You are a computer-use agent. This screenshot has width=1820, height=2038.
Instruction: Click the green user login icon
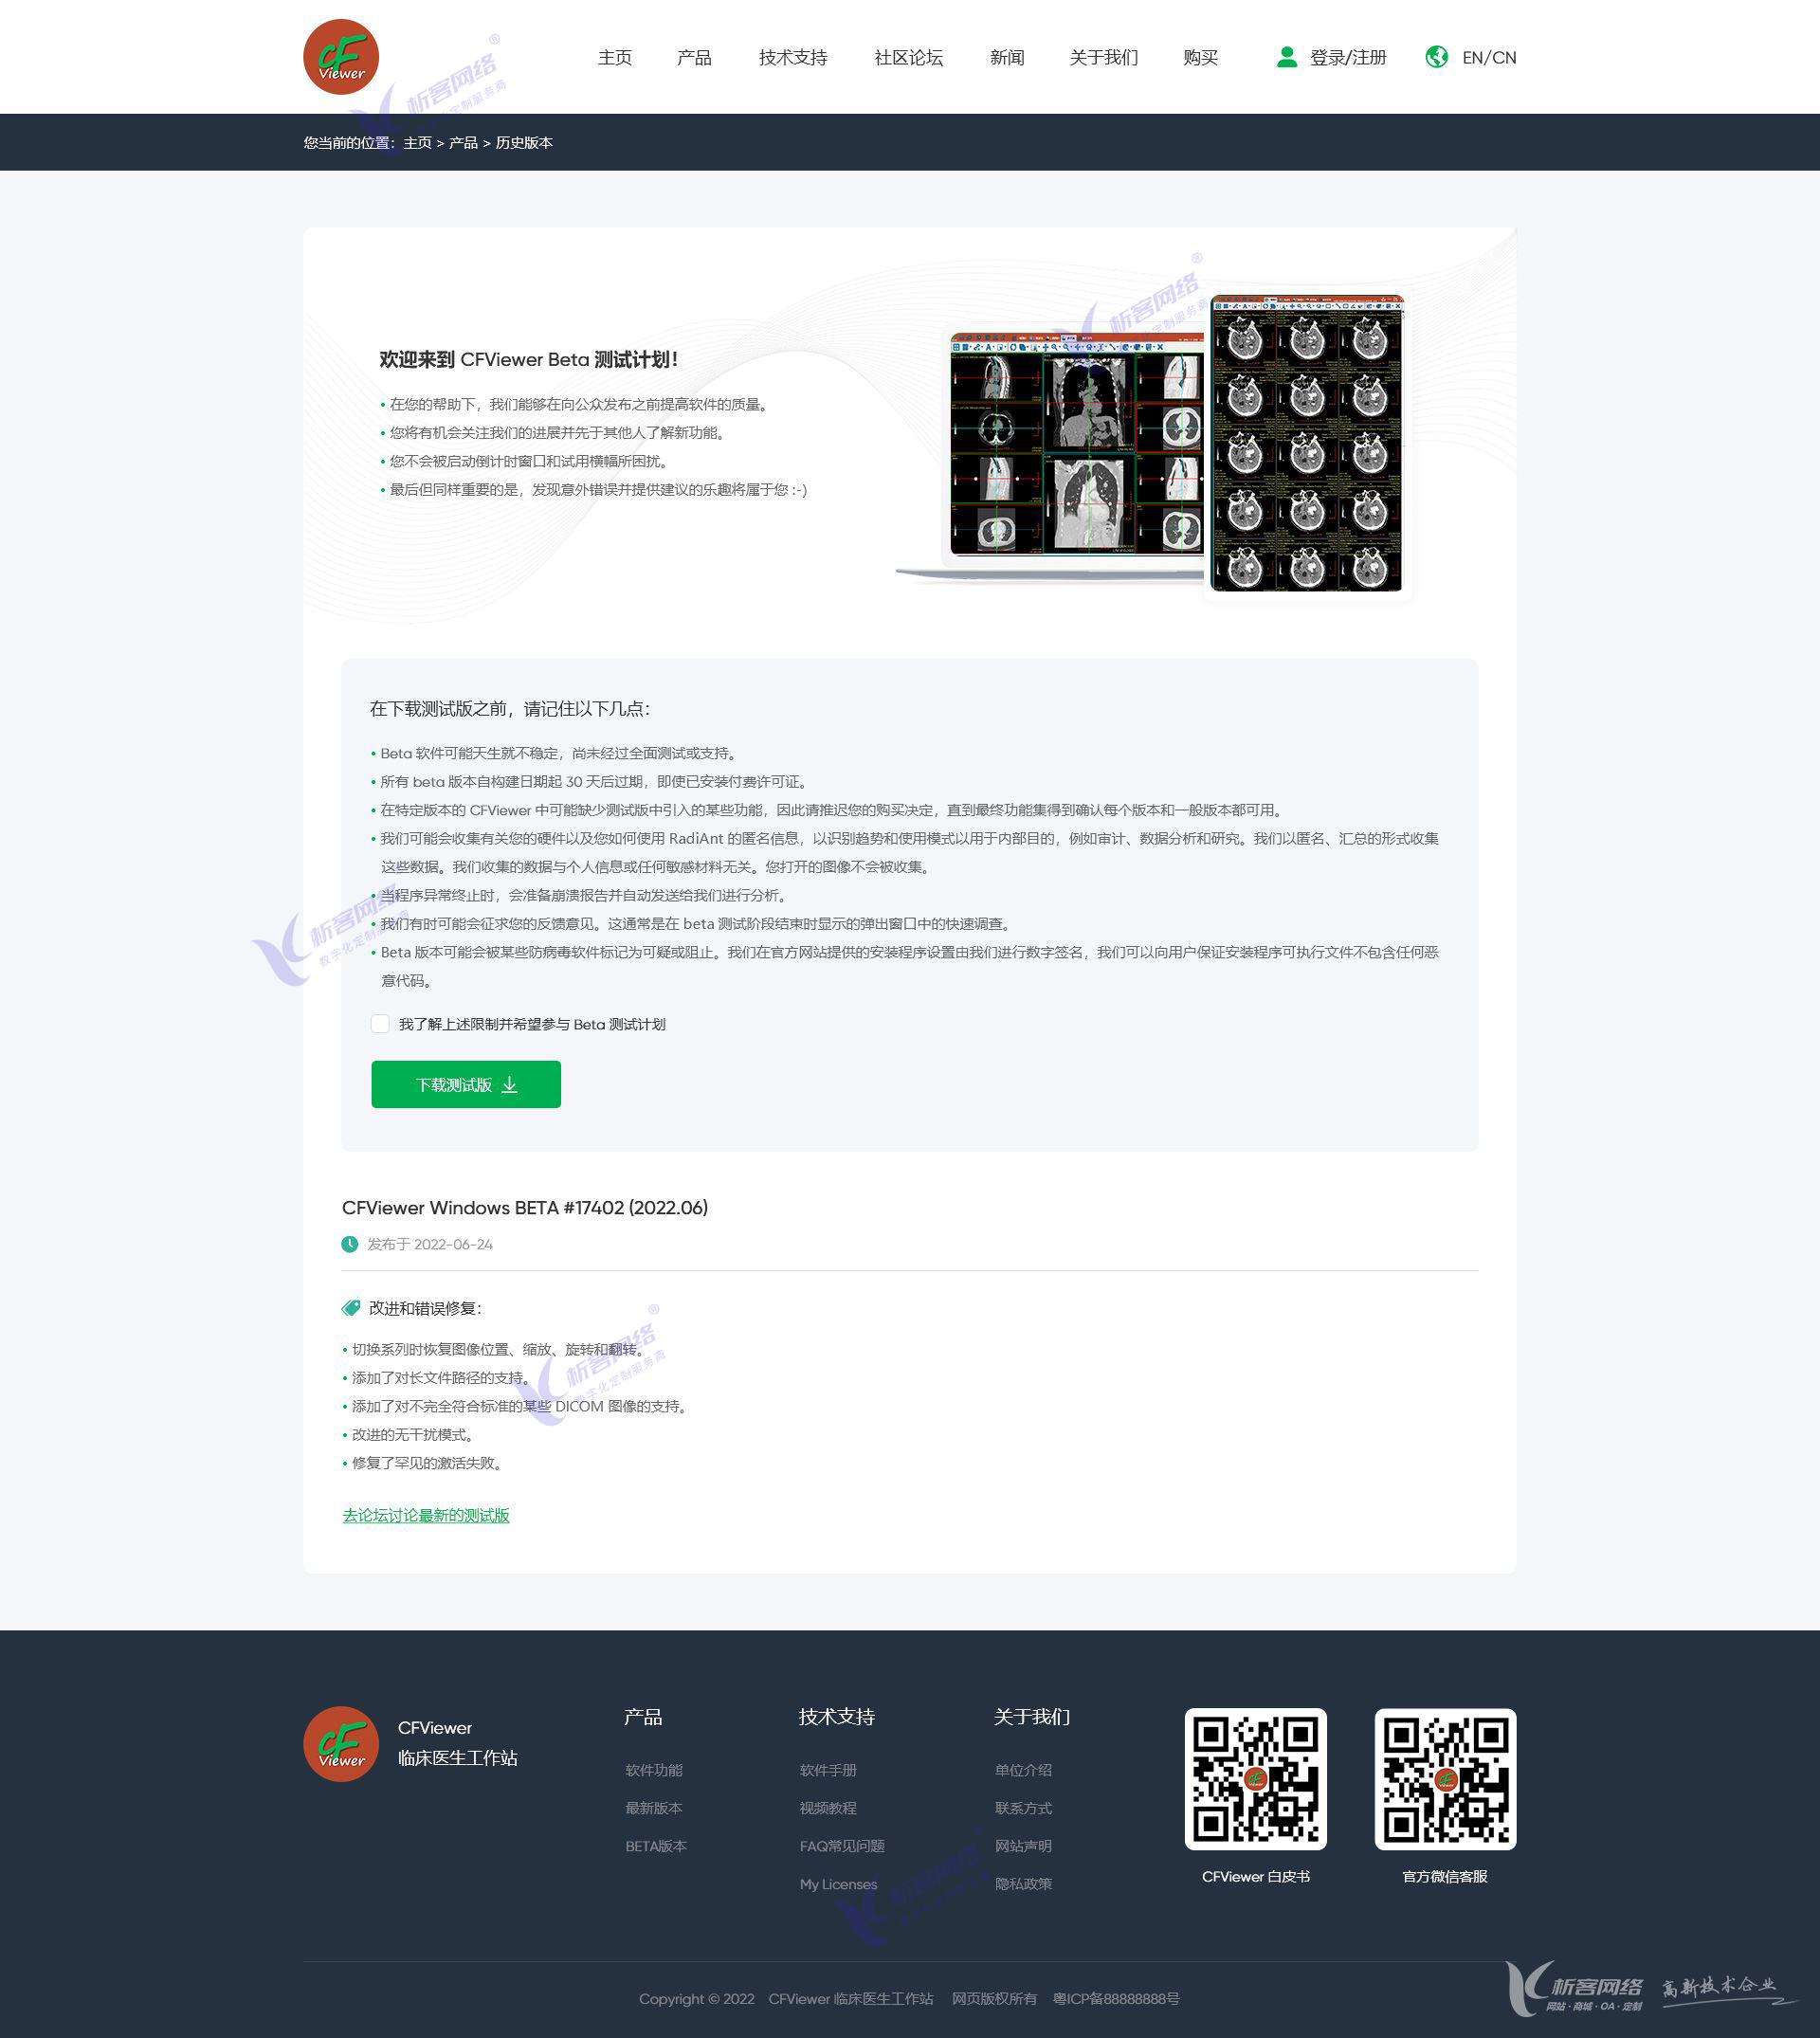[1286, 57]
